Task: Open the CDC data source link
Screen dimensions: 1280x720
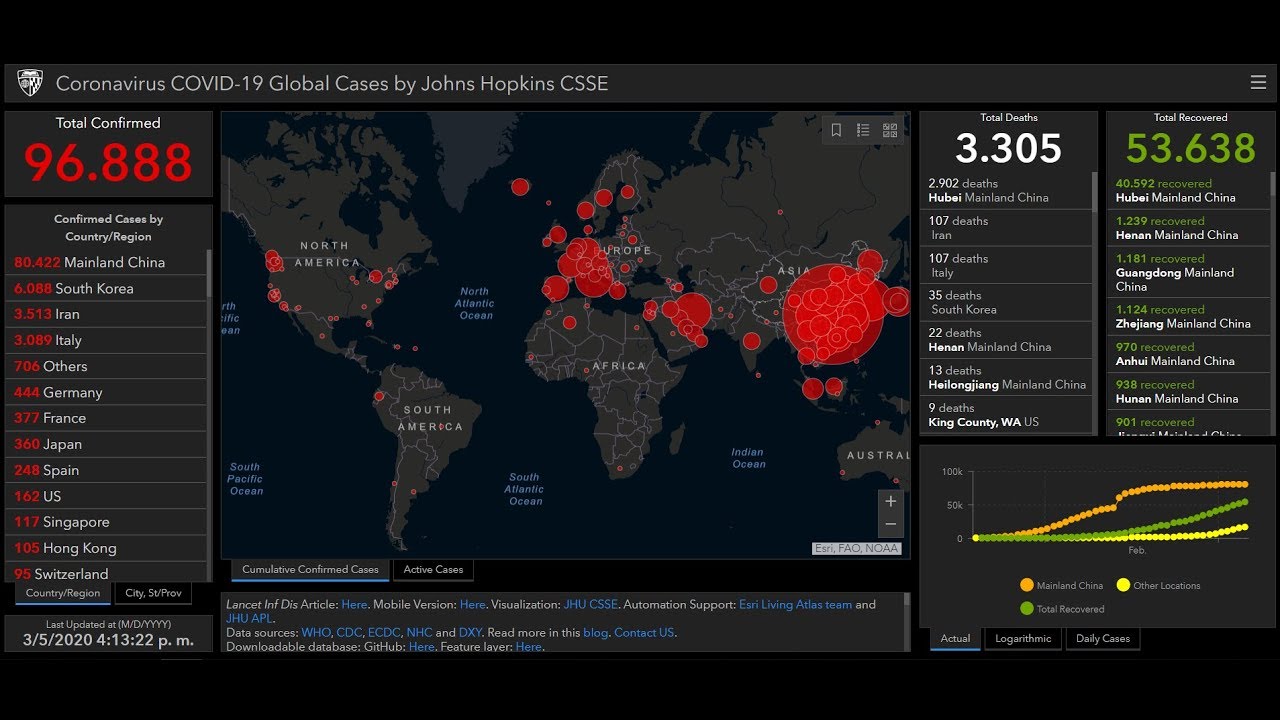Action: [349, 633]
